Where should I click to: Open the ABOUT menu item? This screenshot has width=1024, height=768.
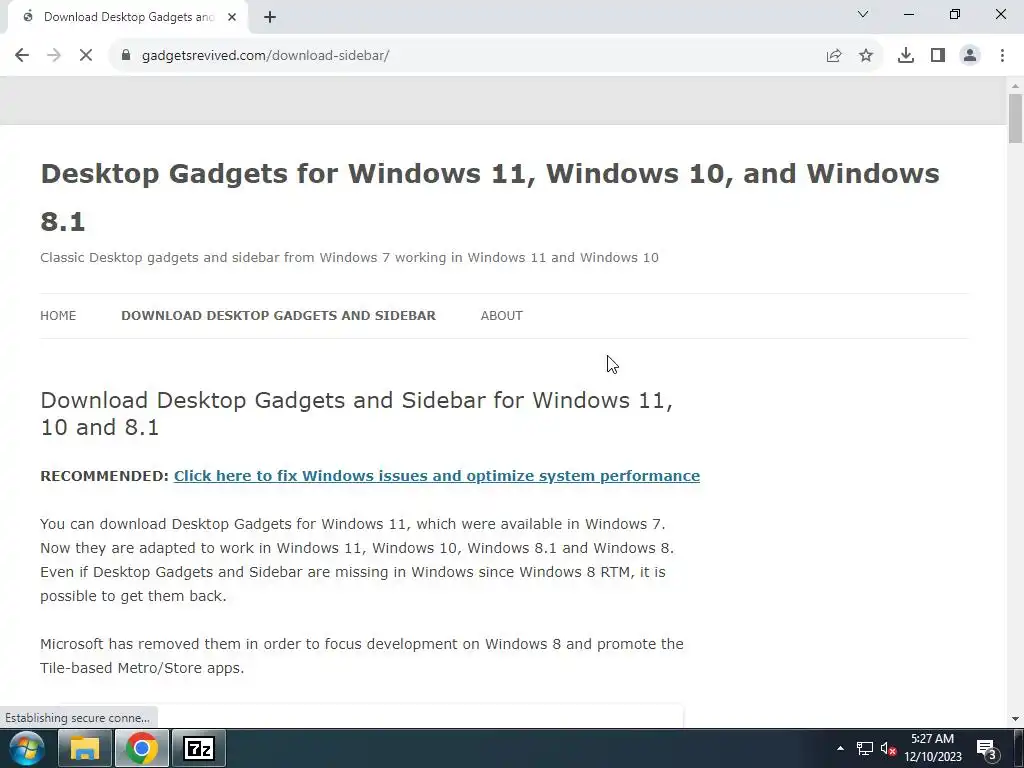(x=502, y=315)
